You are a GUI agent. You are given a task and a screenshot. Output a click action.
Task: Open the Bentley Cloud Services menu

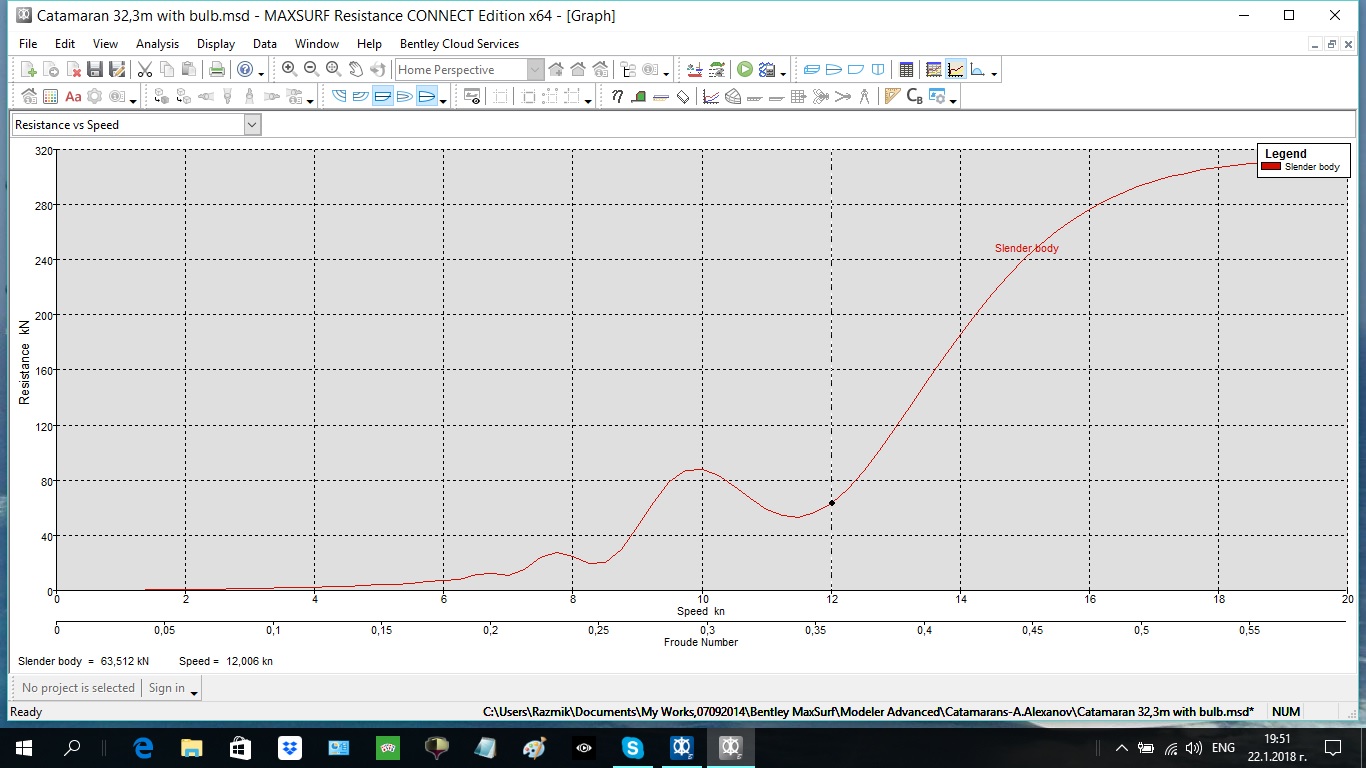(459, 44)
